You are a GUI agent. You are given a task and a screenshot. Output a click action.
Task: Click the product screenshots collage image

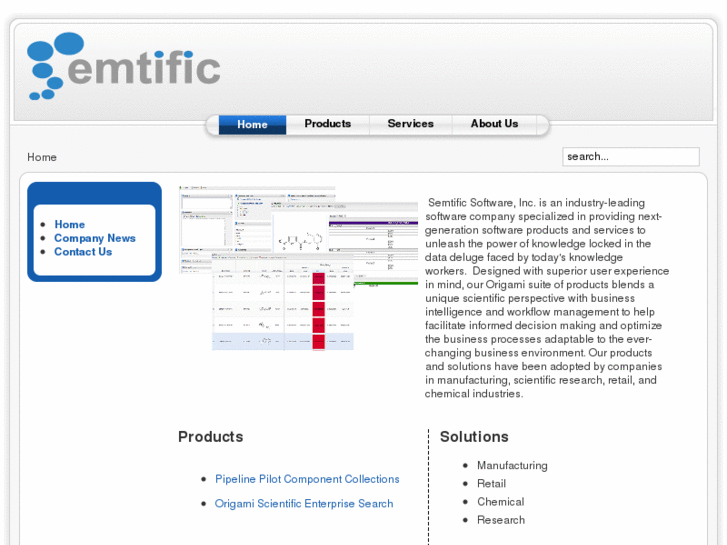tap(299, 268)
